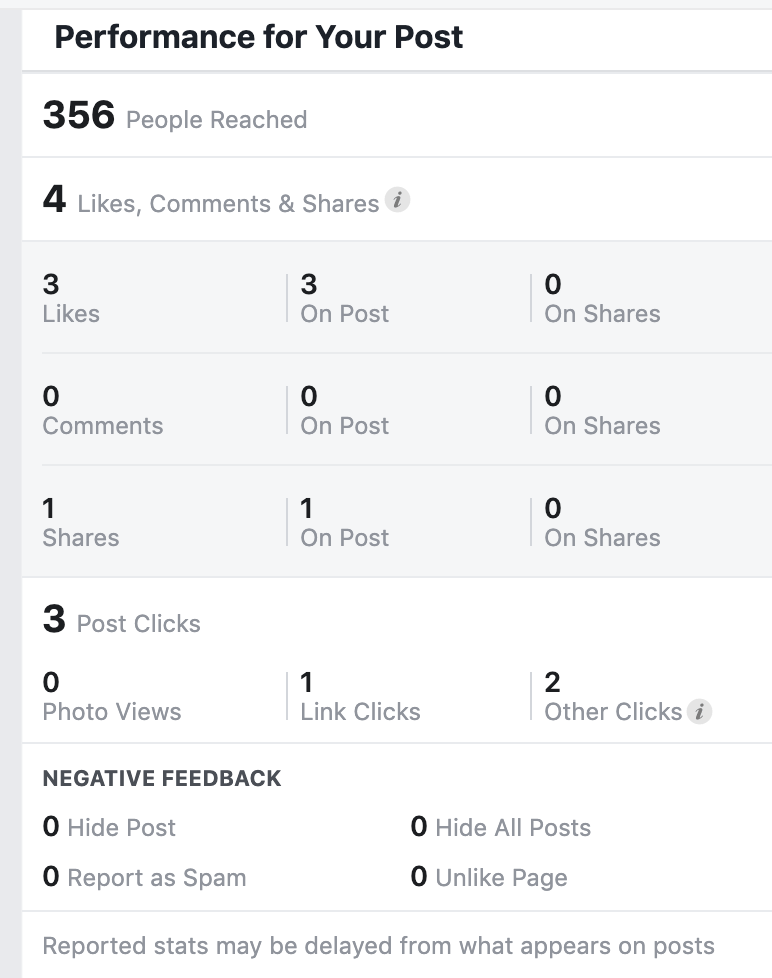The height and width of the screenshot is (978, 772).
Task: Click the Hide Post negative feedback count
Action: point(51,827)
